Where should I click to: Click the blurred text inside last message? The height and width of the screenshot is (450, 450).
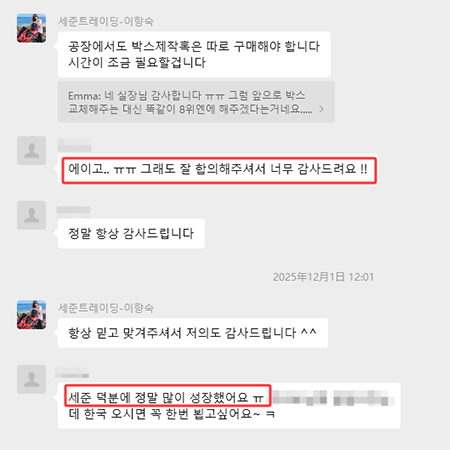click(x=334, y=398)
